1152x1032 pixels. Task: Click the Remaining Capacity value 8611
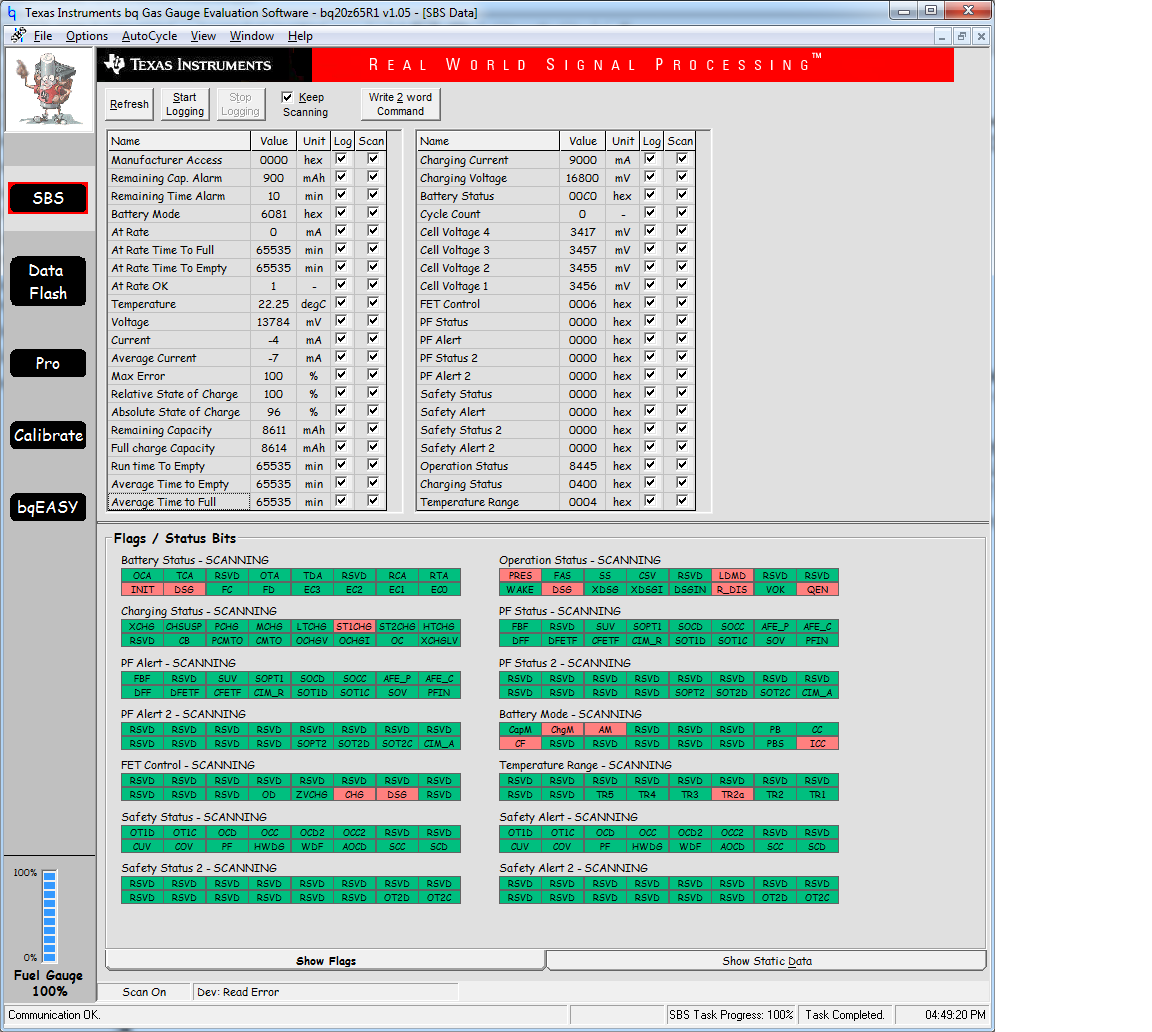coord(274,430)
